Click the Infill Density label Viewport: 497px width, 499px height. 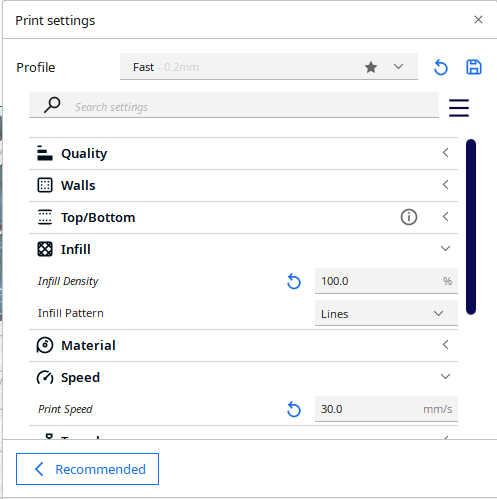[x=68, y=281]
